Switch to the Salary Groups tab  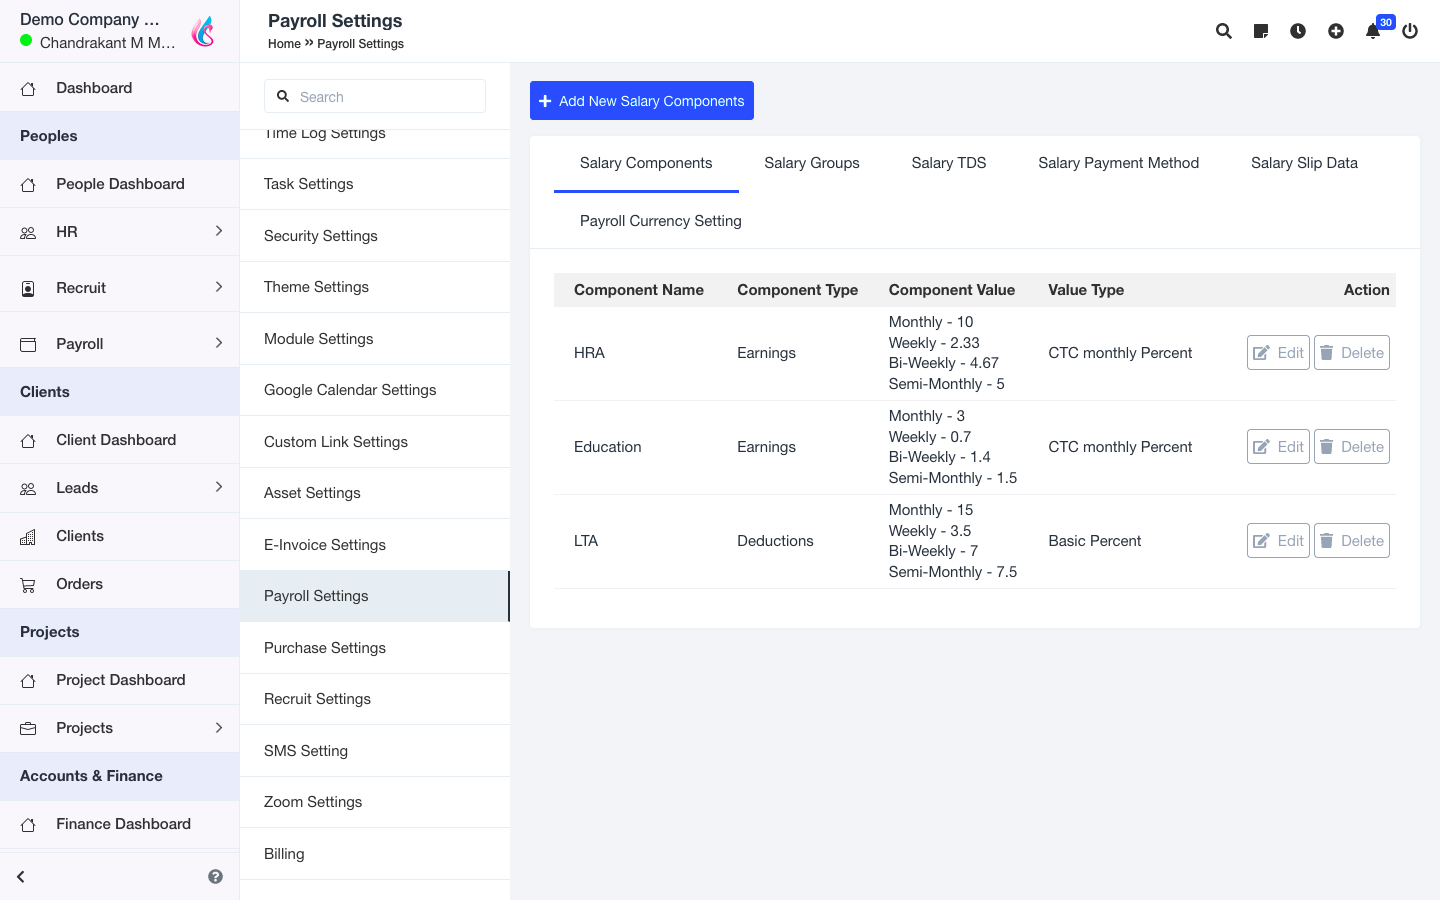click(811, 163)
